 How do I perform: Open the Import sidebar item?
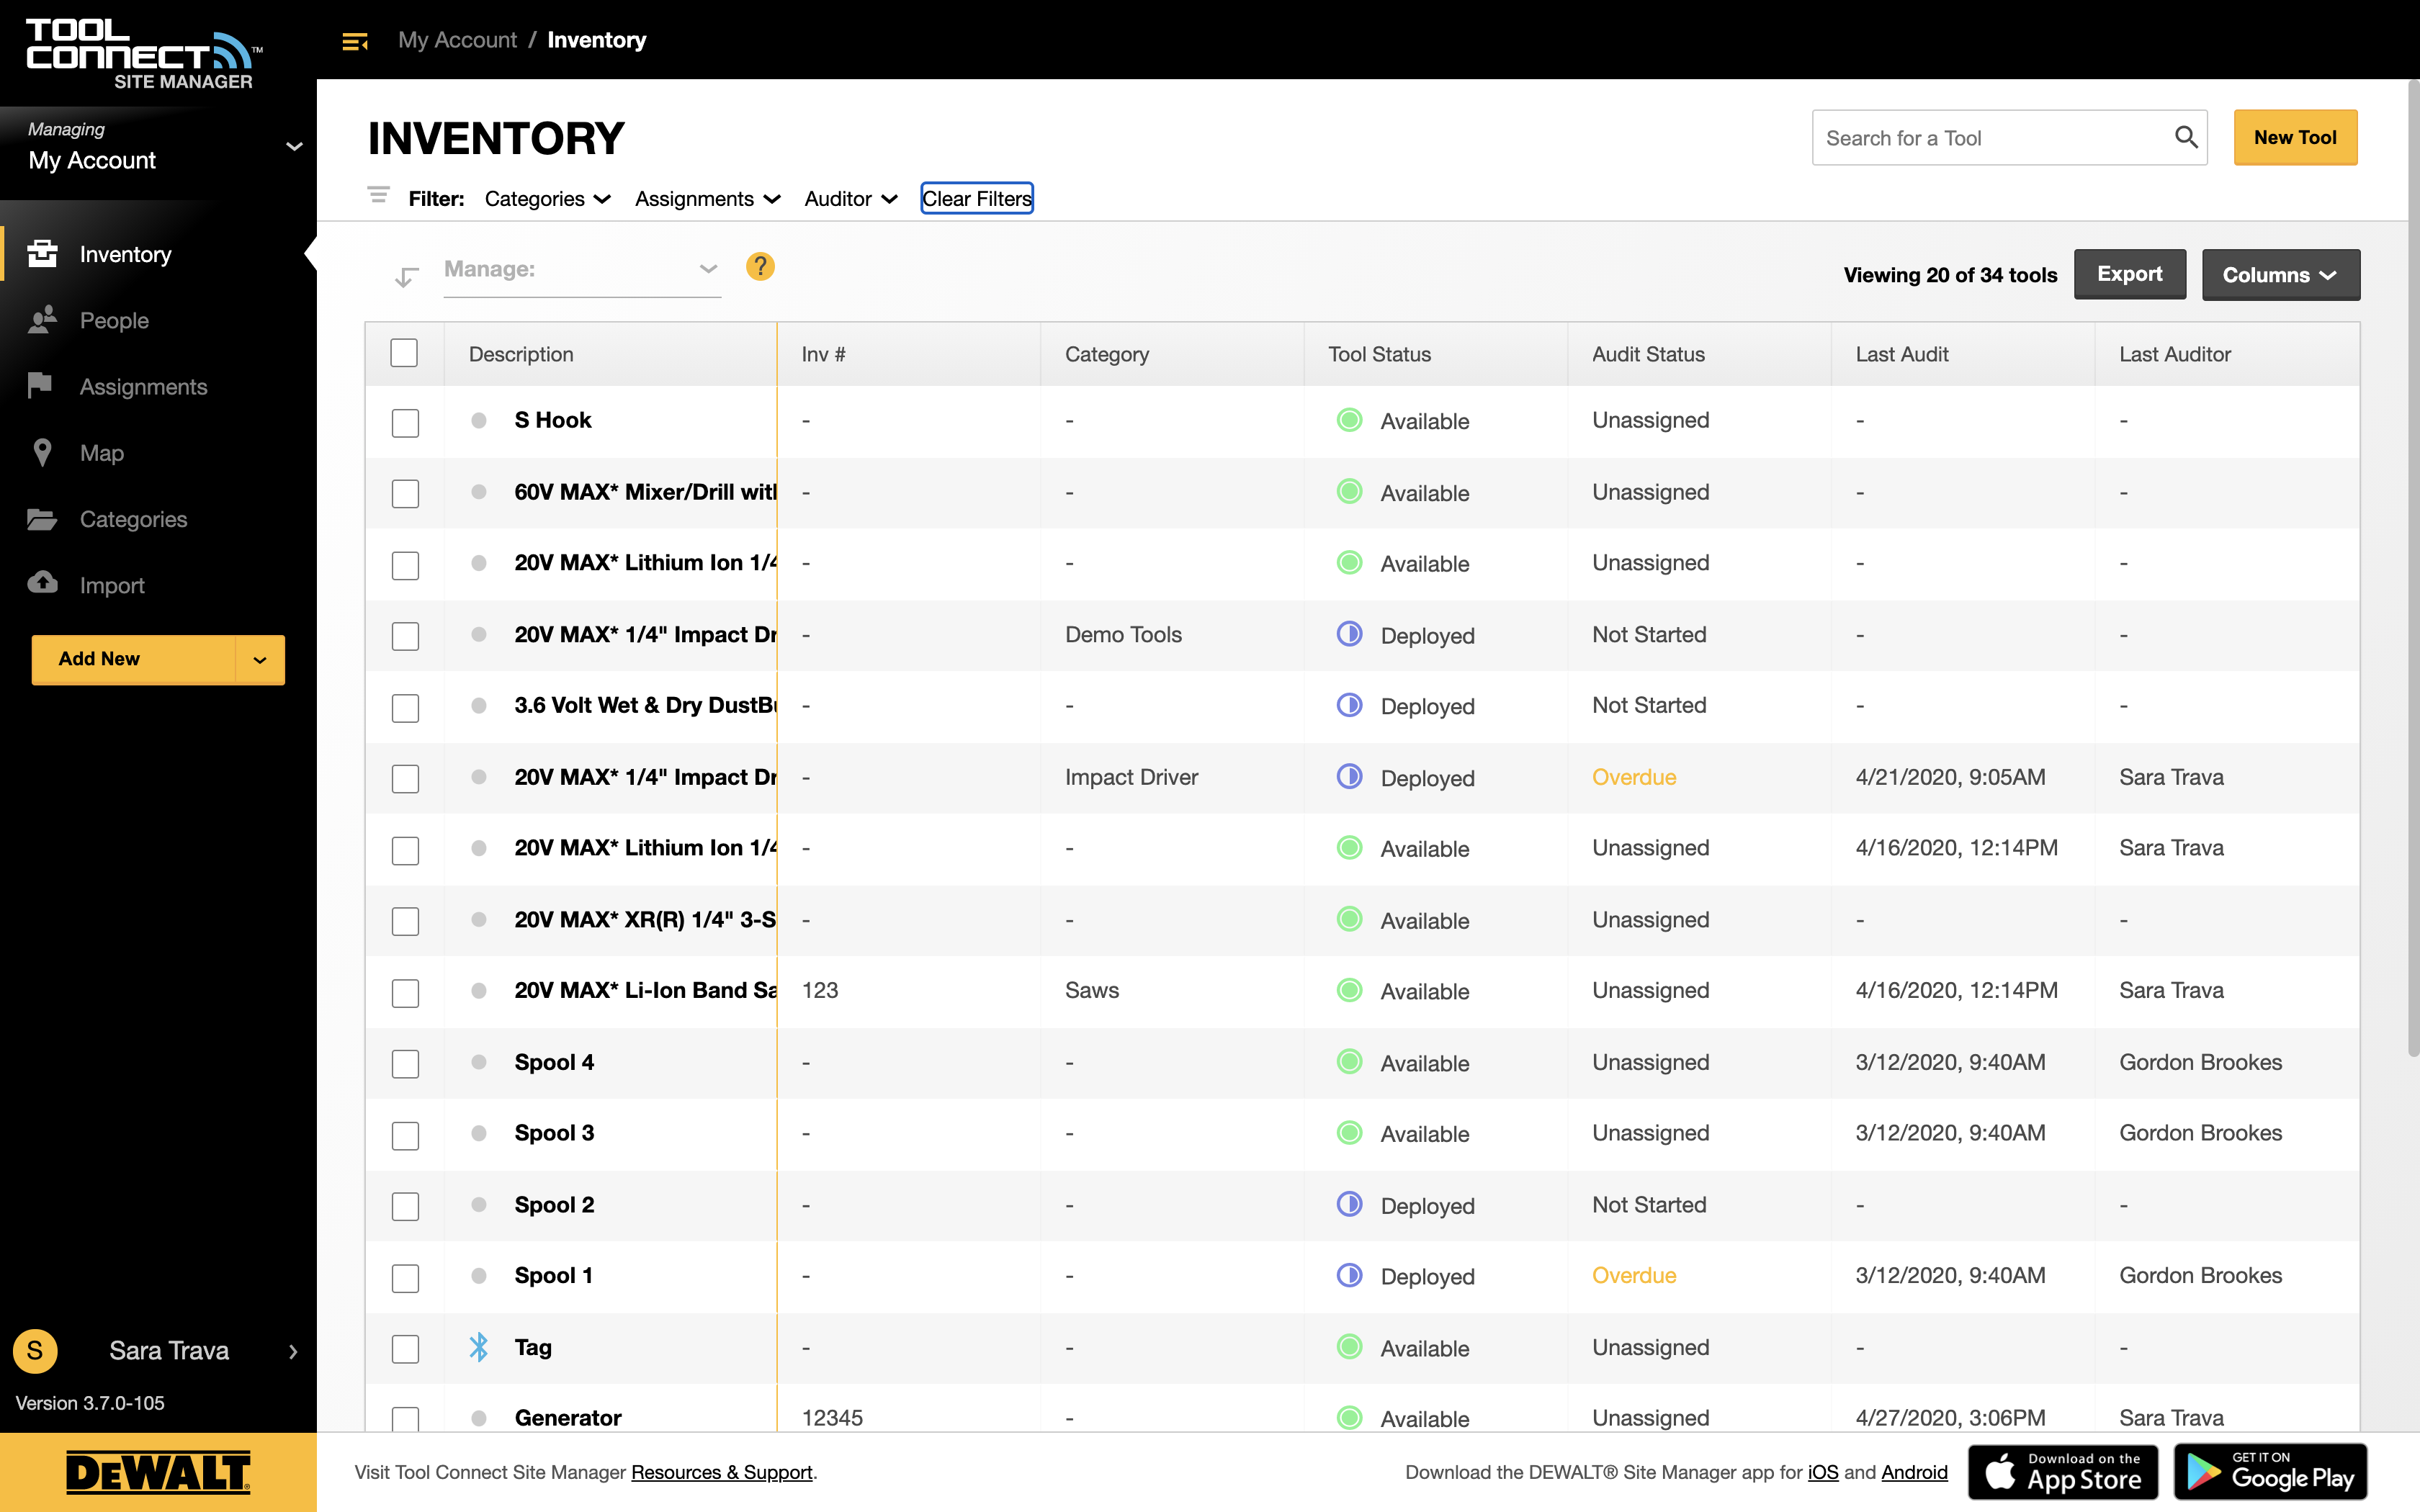tap(112, 585)
